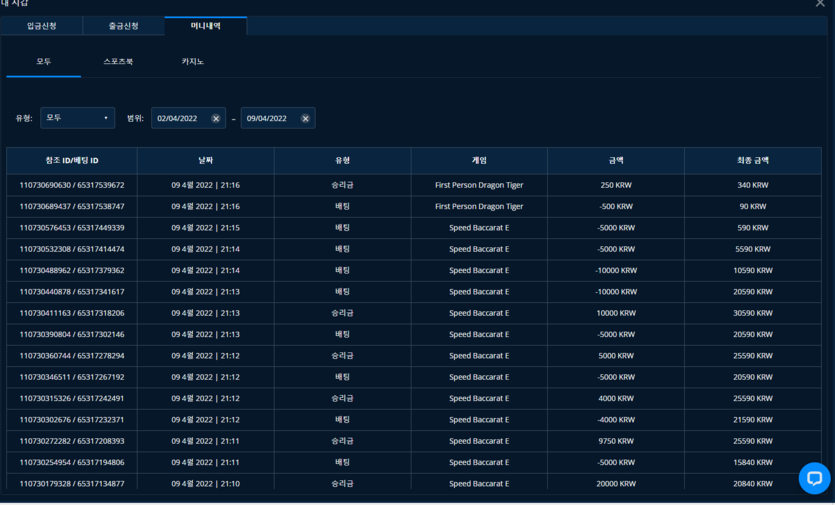Click the 20000 KRW amount cell
The width and height of the screenshot is (835, 505).
[x=616, y=484]
